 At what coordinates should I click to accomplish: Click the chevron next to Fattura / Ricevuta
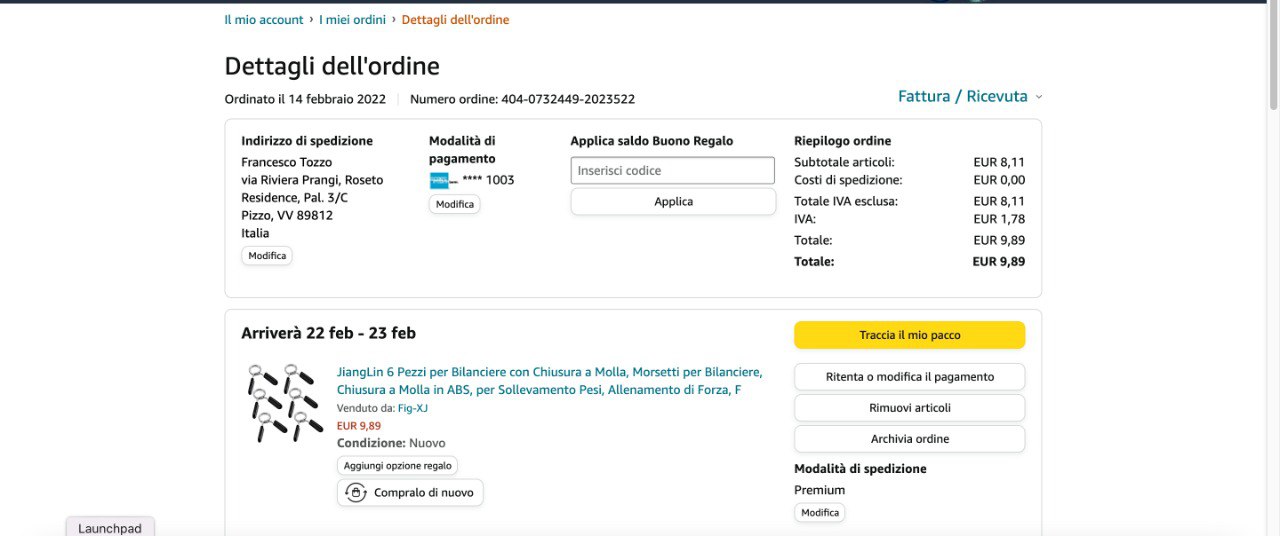click(x=1039, y=97)
